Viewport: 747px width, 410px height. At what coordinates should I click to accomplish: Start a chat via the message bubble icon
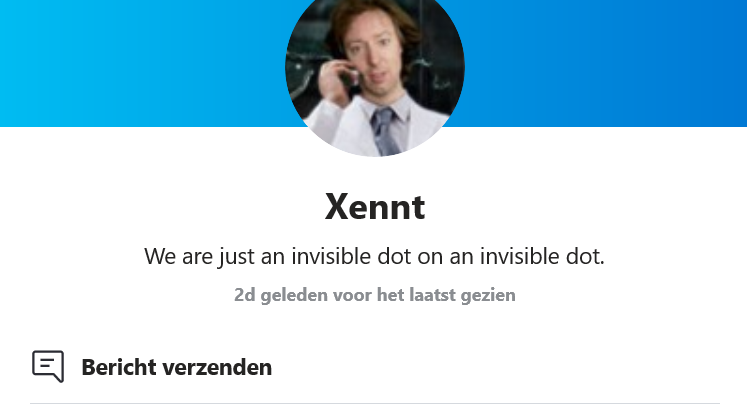click(x=48, y=366)
